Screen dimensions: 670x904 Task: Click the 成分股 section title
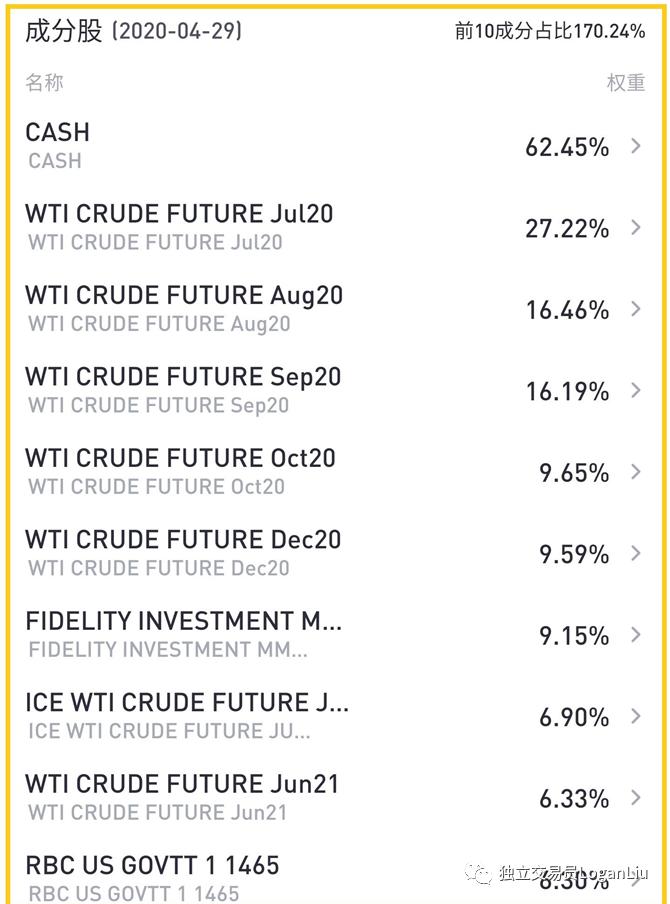pyautogui.click(x=63, y=31)
